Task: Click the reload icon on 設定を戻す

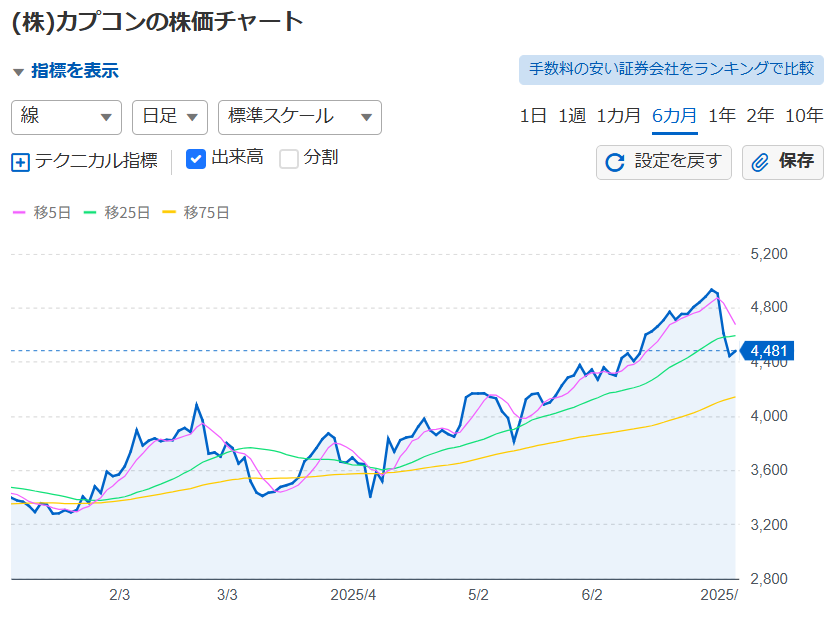Action: 615,162
